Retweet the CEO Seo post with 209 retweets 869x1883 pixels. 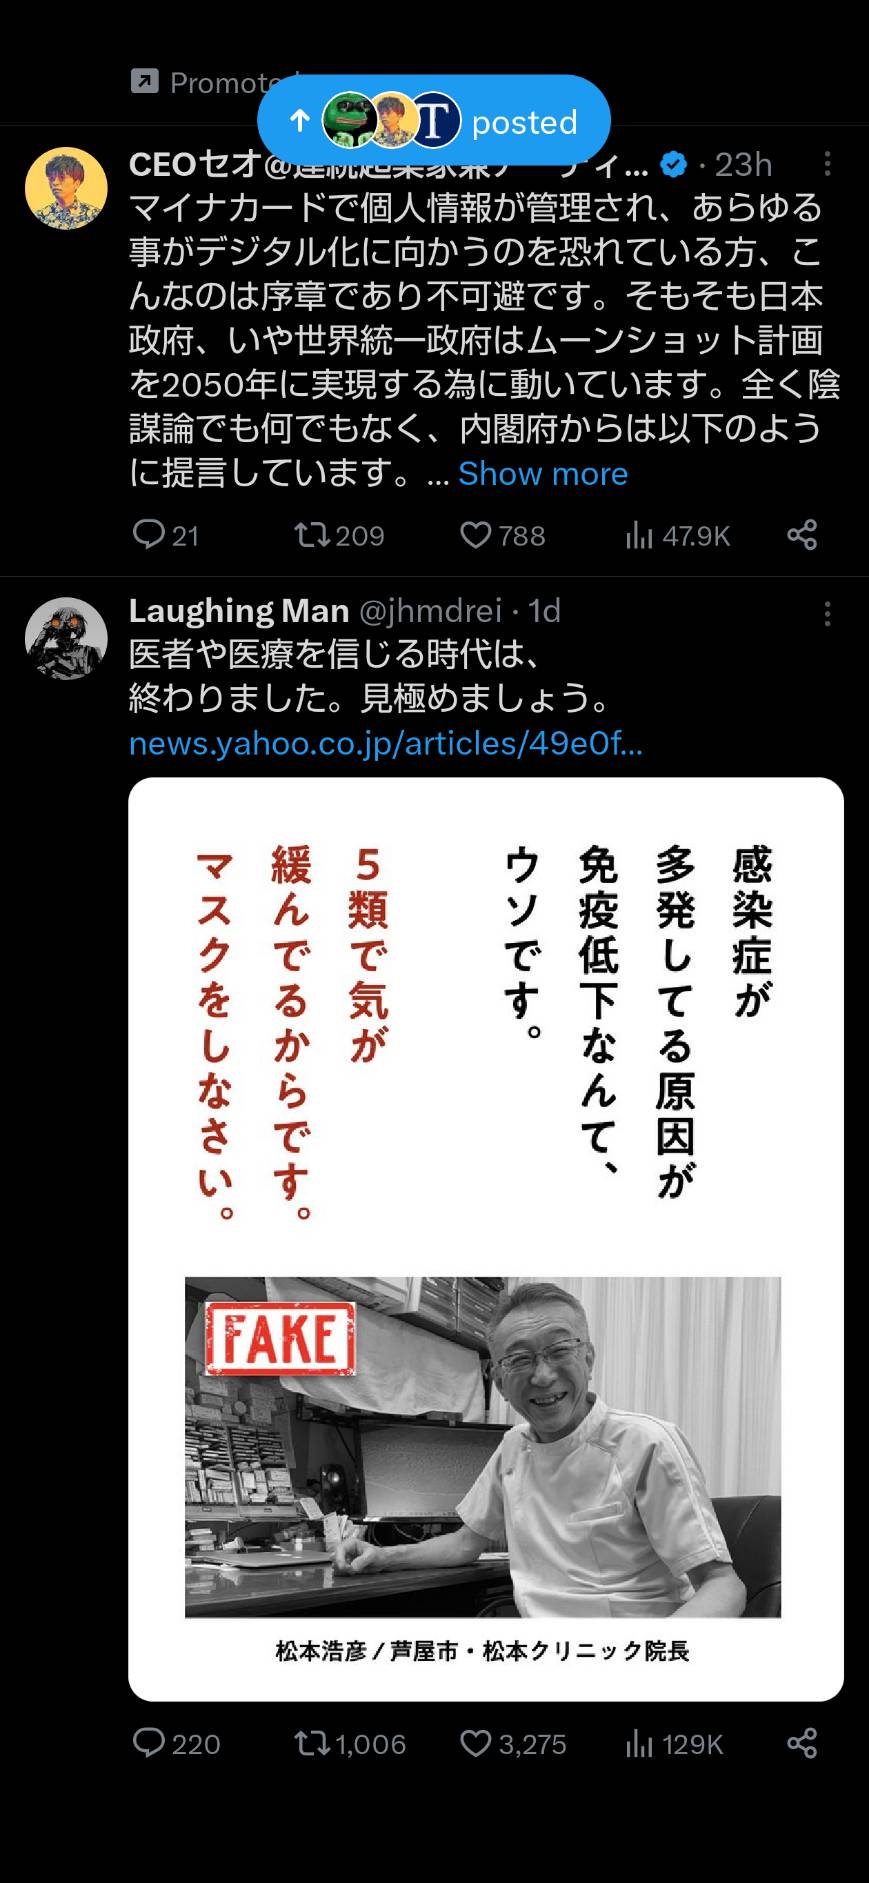click(x=339, y=535)
